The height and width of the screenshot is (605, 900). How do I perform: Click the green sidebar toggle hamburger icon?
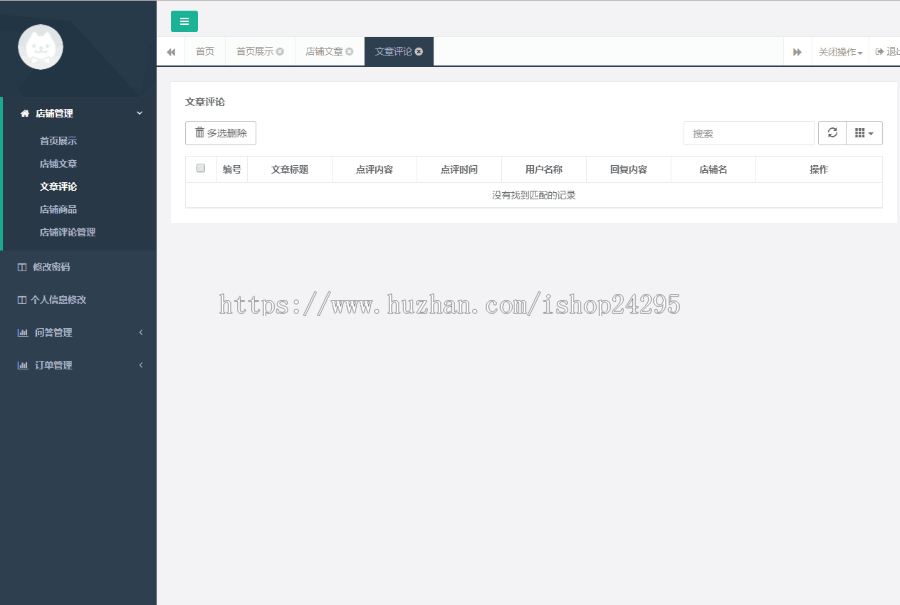click(x=183, y=21)
